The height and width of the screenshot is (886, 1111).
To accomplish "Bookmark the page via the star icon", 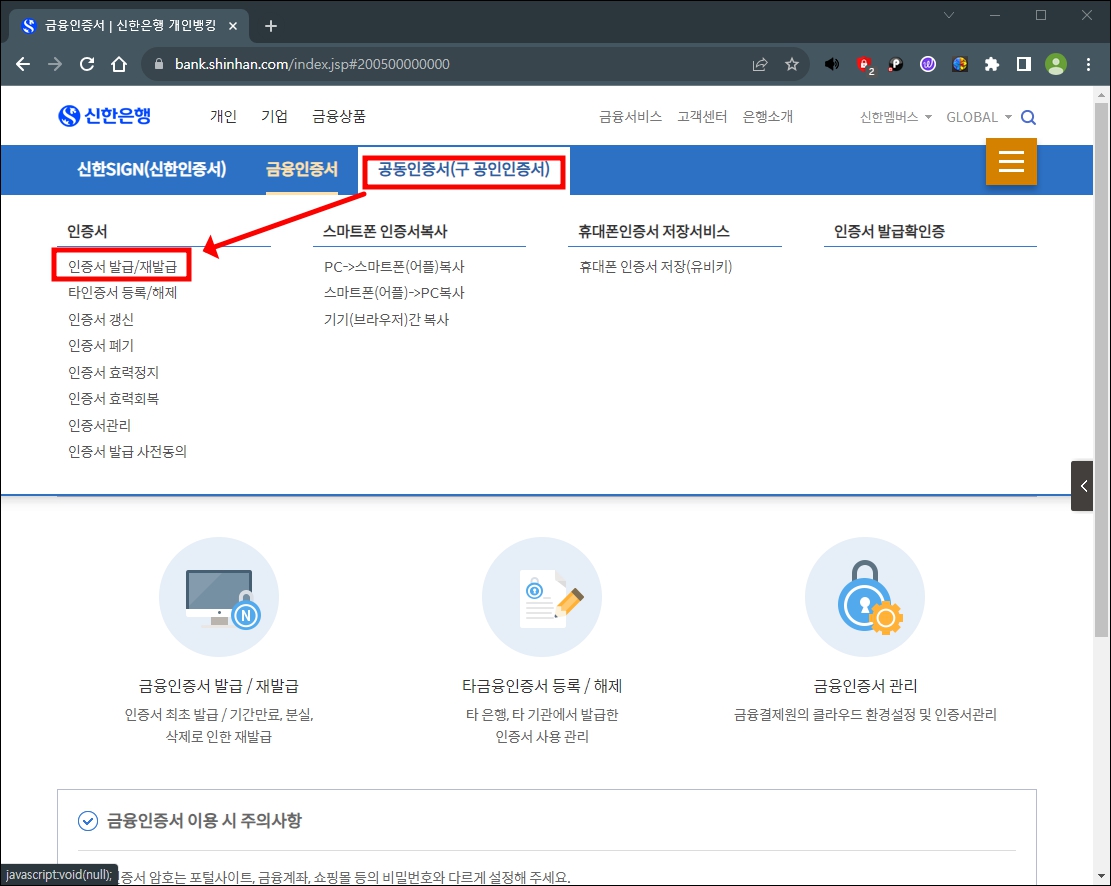I will click(792, 63).
